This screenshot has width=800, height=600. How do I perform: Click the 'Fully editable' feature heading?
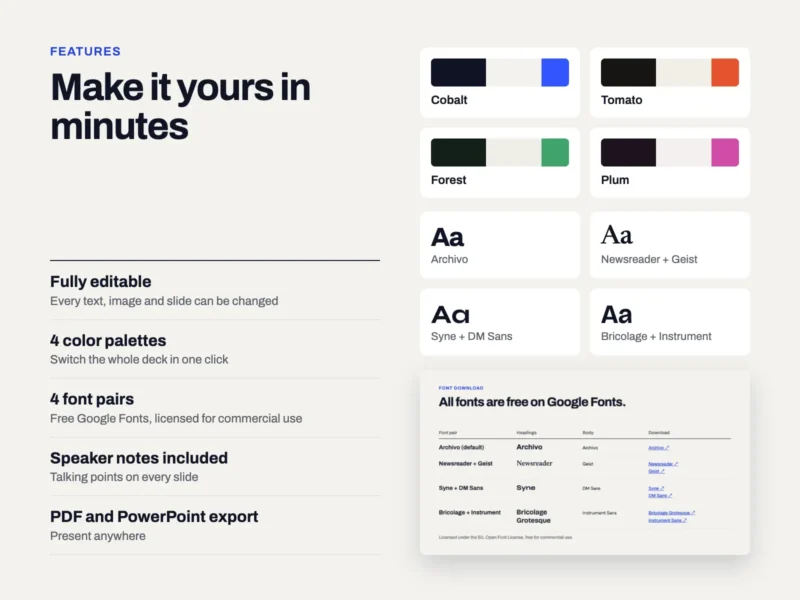(101, 282)
